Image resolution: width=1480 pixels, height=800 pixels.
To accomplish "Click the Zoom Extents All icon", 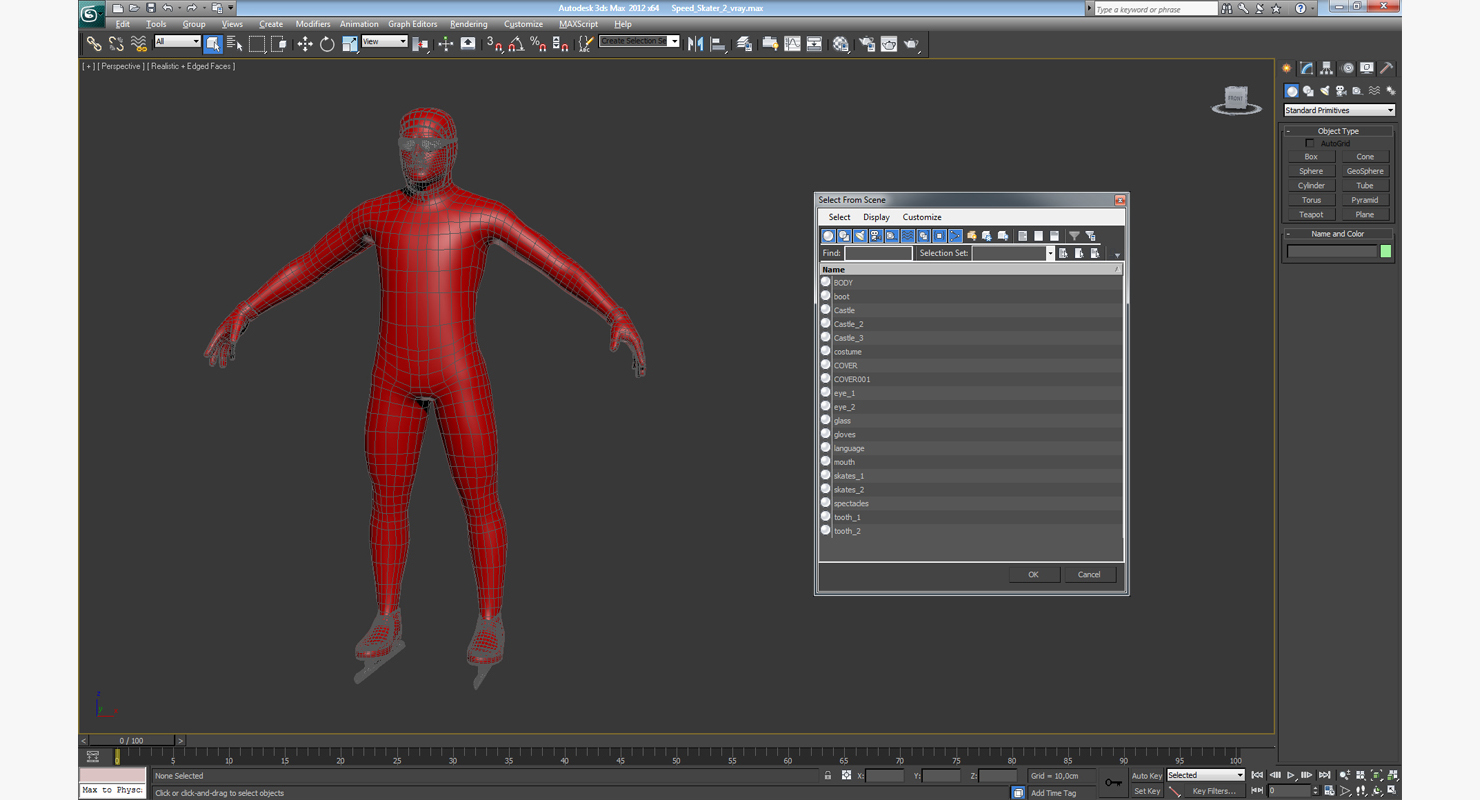I will pos(1392,775).
